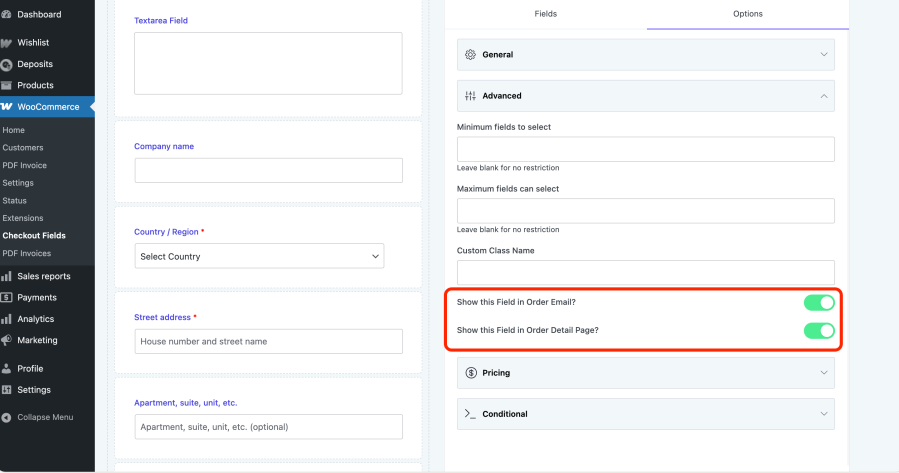Expand the Conditional section

coord(645,414)
